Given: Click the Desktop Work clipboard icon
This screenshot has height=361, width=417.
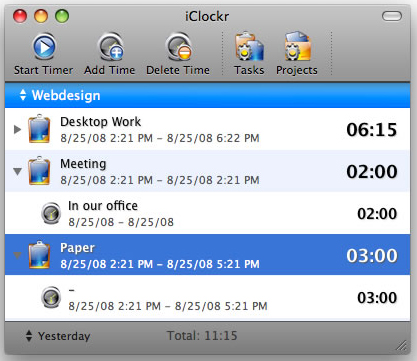Looking at the screenshot, I should click(39, 129).
